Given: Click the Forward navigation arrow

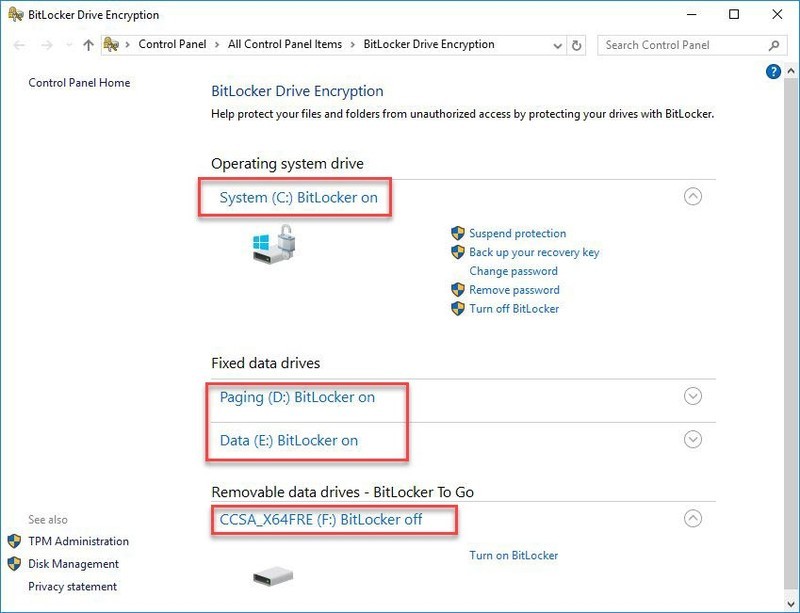Looking at the screenshot, I should (47, 45).
